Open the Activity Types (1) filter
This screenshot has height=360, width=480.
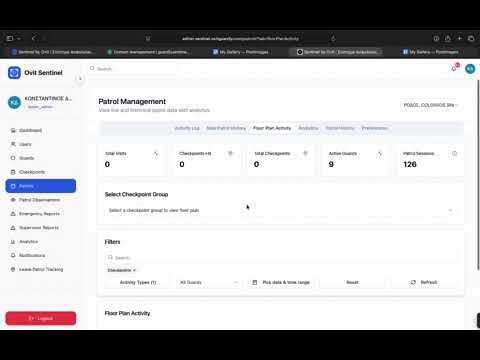pyautogui.click(x=138, y=282)
